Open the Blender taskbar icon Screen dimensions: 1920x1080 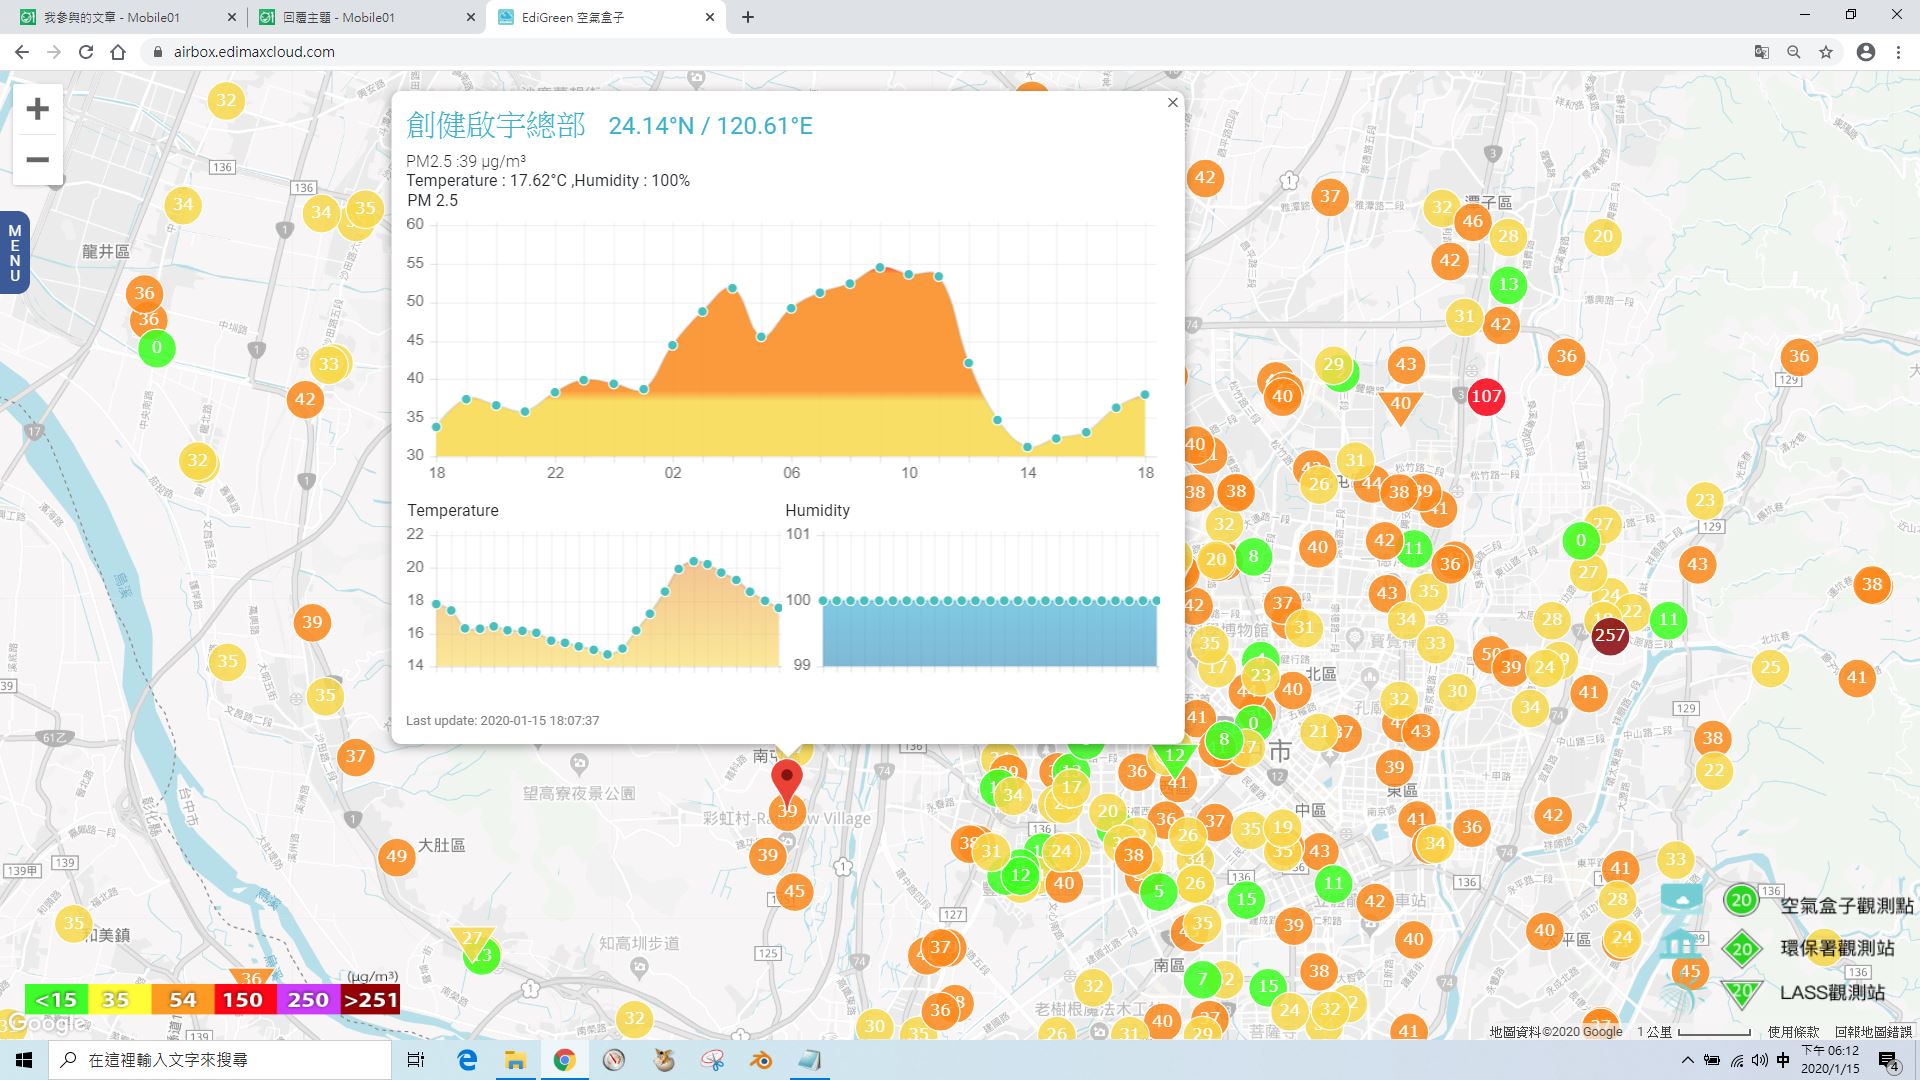[x=761, y=1060]
